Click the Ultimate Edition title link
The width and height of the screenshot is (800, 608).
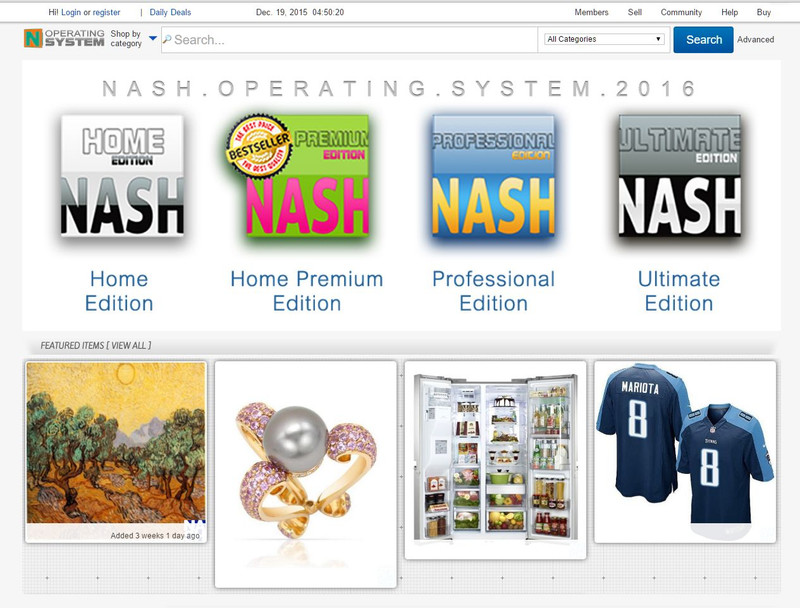(x=679, y=291)
